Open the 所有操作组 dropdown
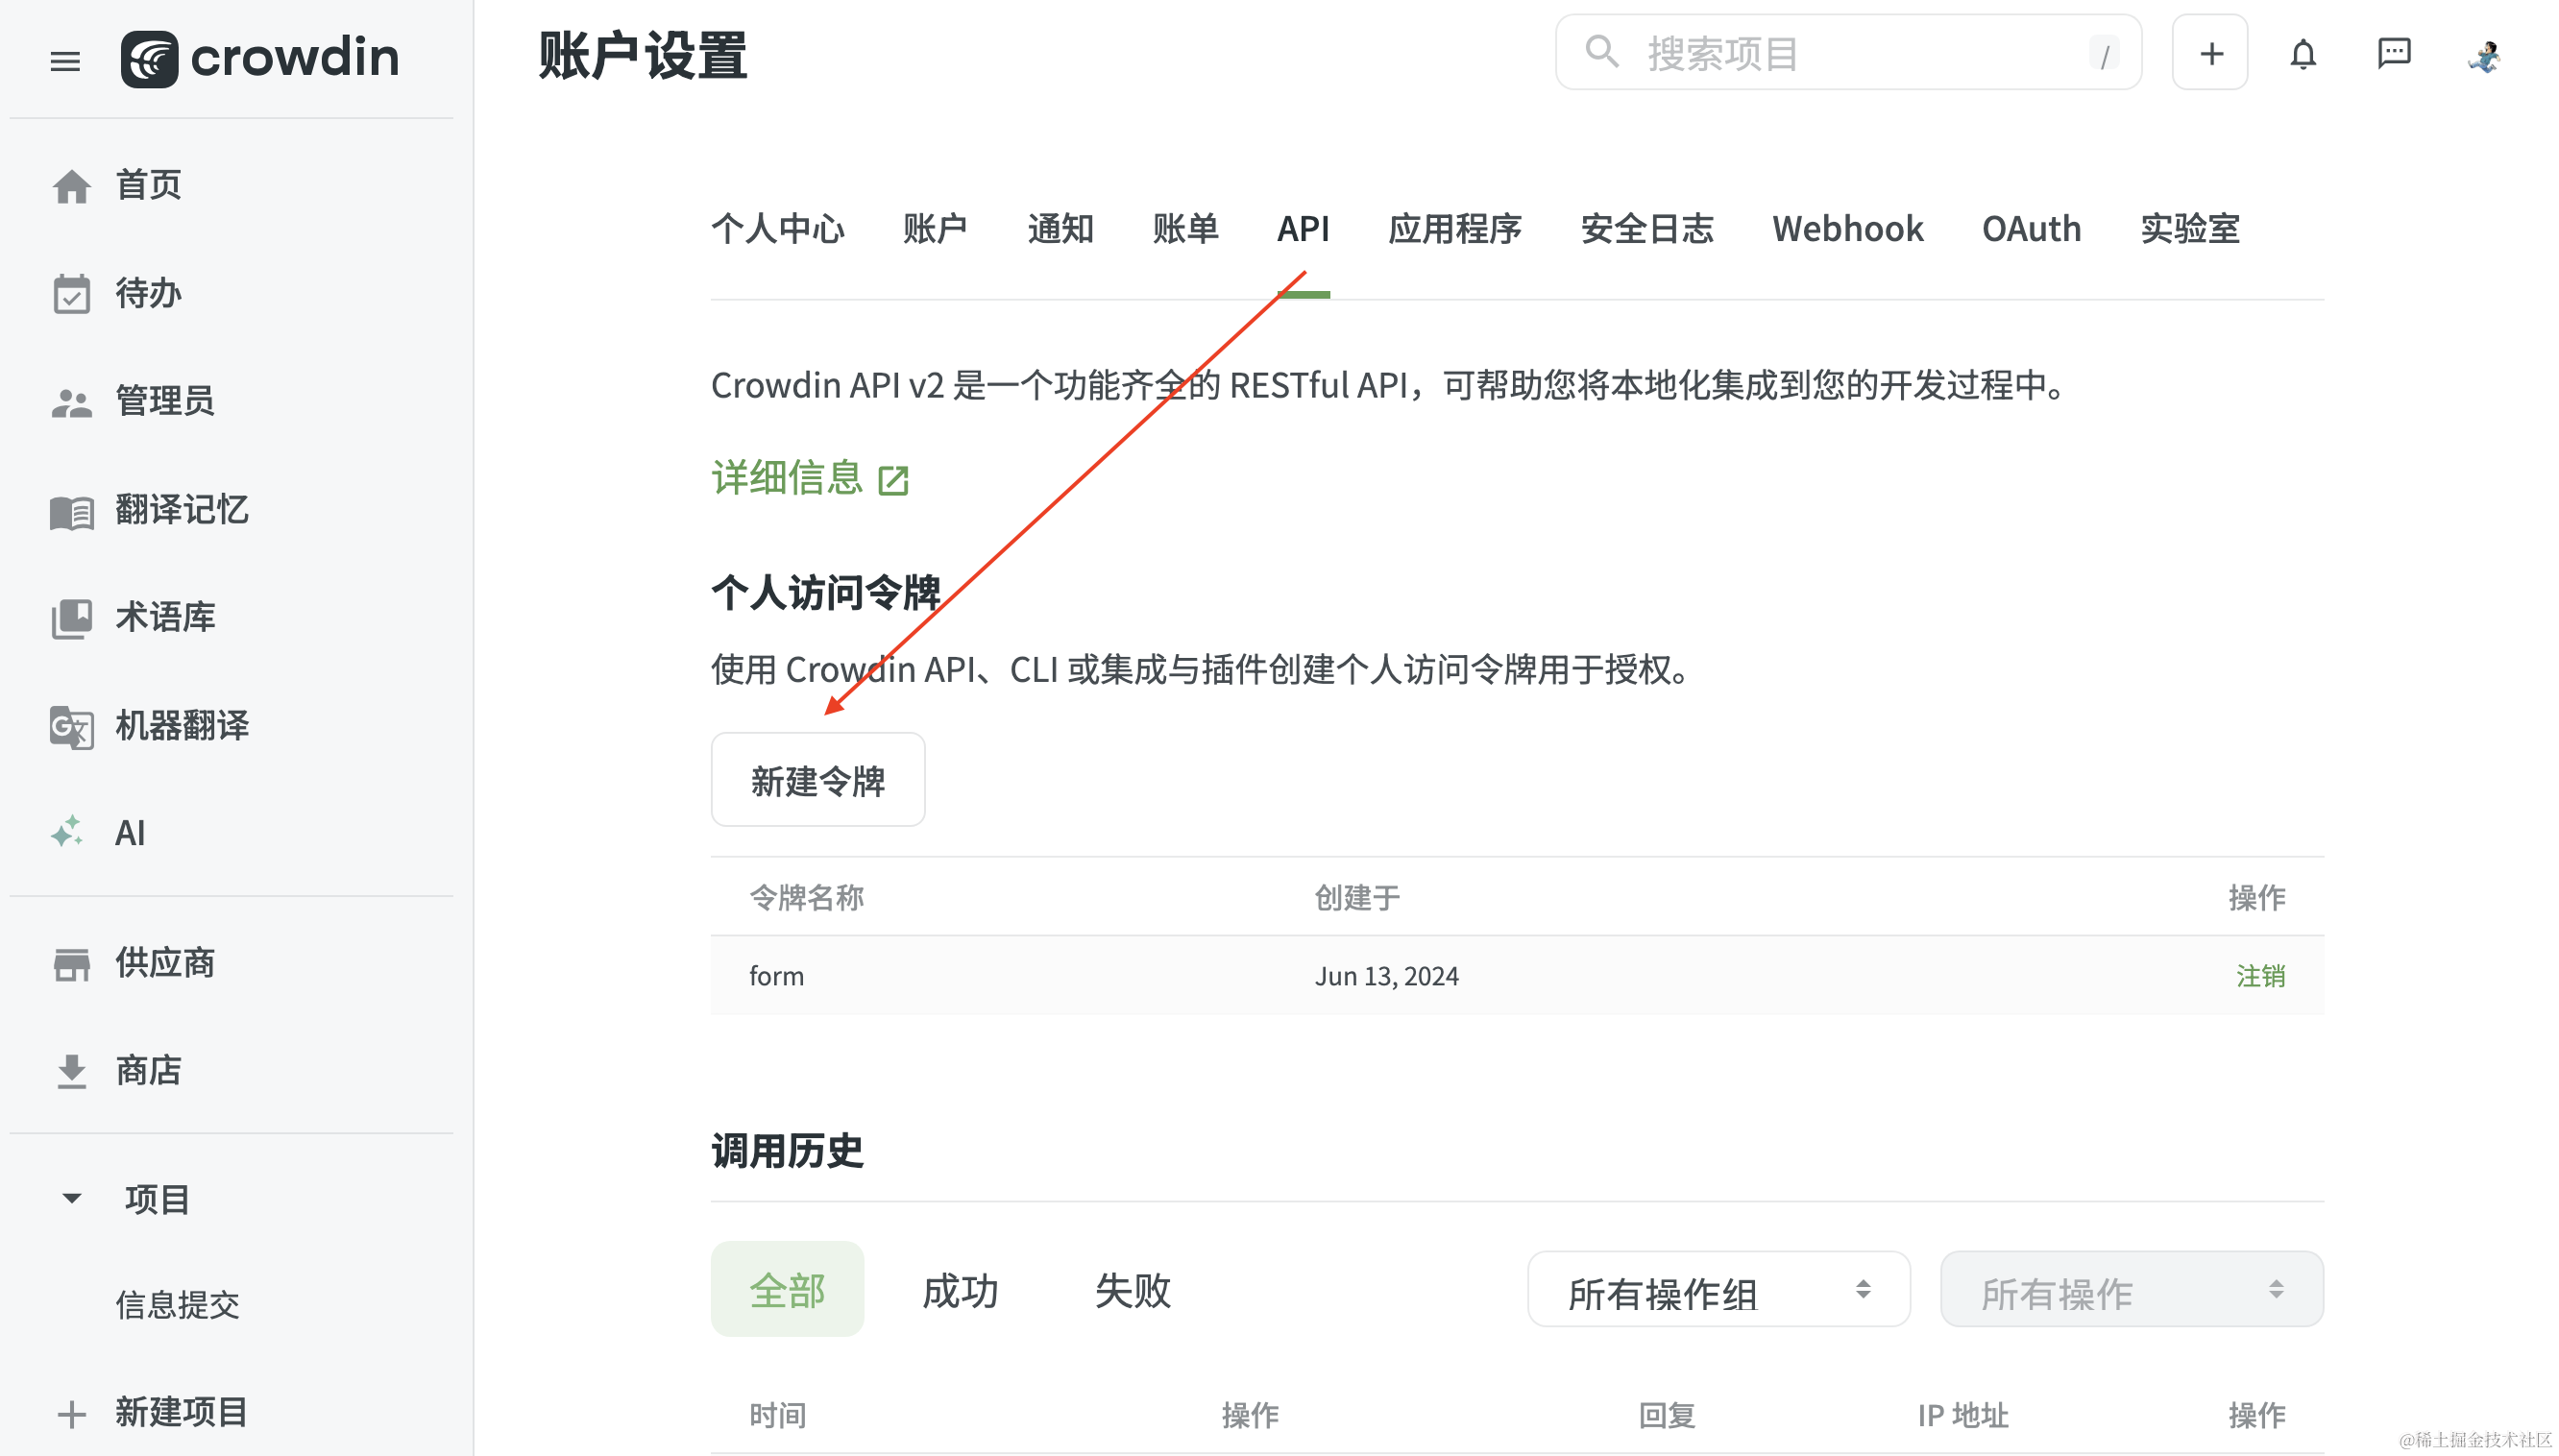2559x1456 pixels. point(1717,1289)
